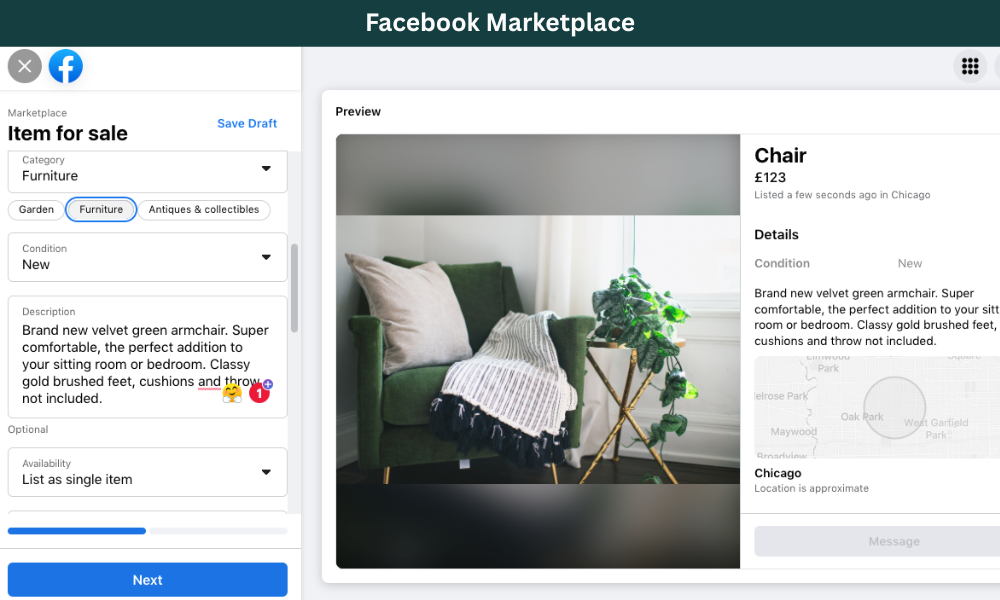Open the nine-dot apps menu icon
1000x600 pixels.
click(970, 66)
